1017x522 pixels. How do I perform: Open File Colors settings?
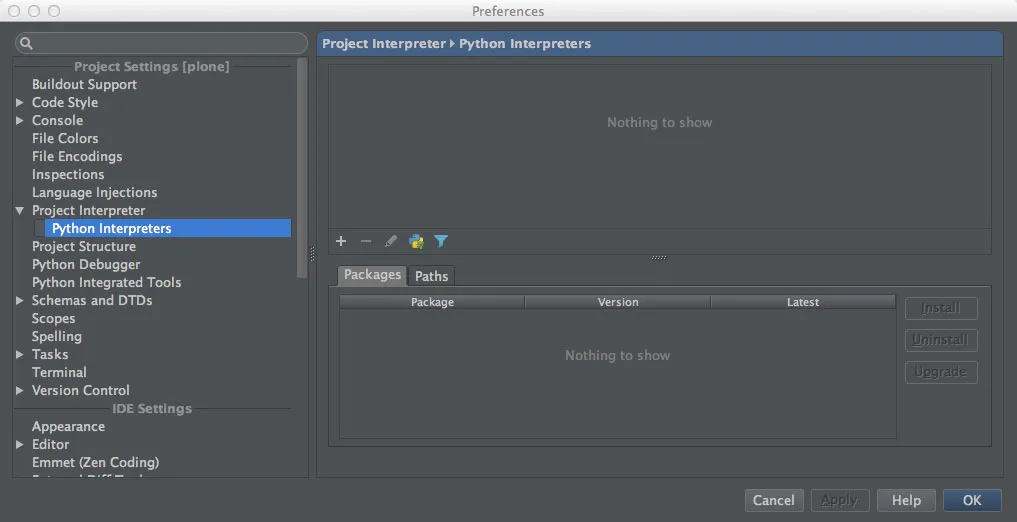65,138
